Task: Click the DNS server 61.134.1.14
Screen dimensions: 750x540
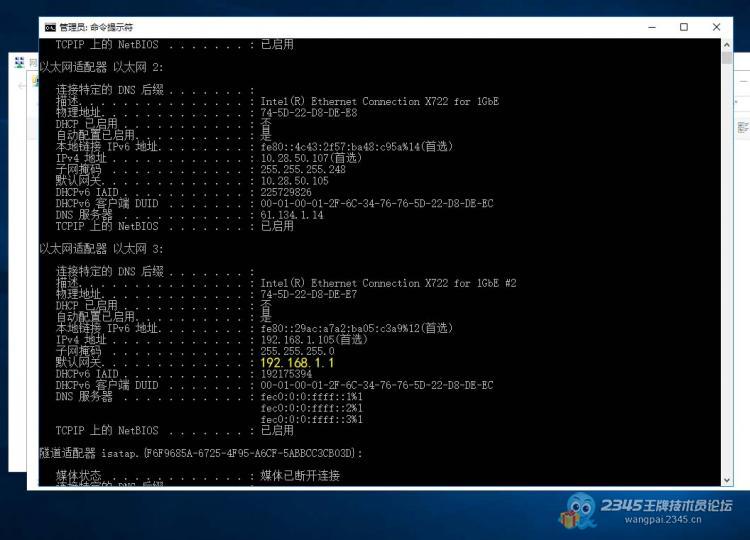Action: pyautogui.click(x=292, y=215)
